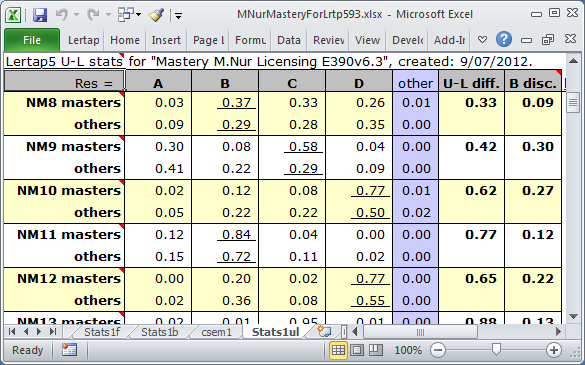Go to the previous sheet tab
This screenshot has height=365, width=585.
tap(26, 331)
